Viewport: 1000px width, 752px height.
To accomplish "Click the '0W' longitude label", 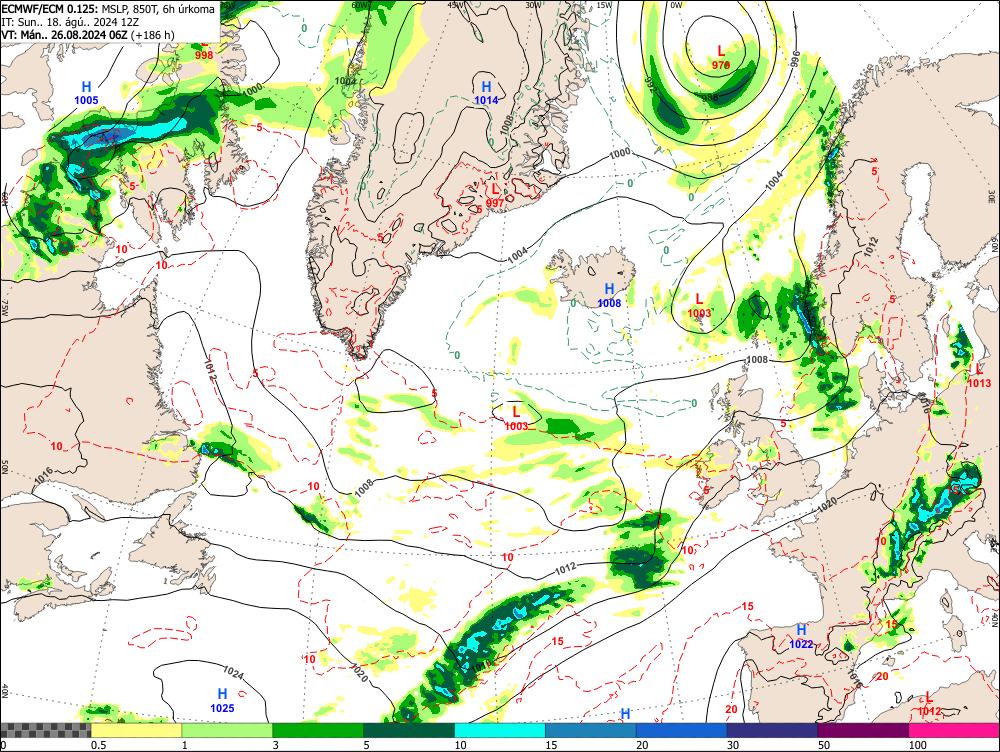I will click(x=676, y=5).
